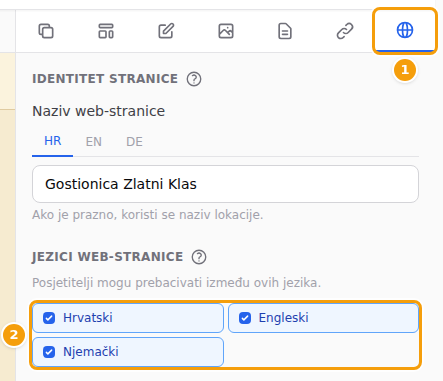Click the 'Naziv web-stranice' label

[x=99, y=111]
